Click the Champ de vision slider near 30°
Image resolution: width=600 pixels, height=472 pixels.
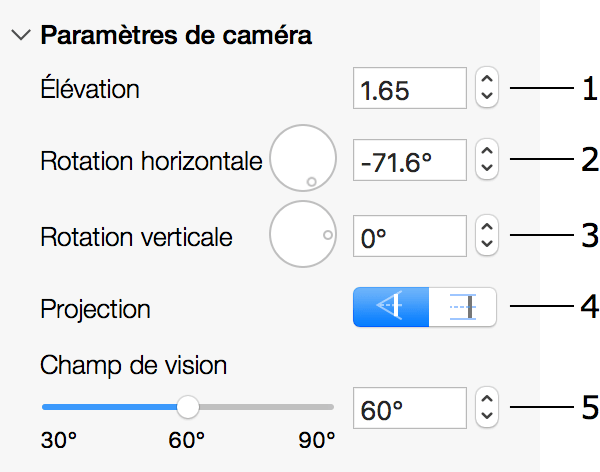point(47,407)
